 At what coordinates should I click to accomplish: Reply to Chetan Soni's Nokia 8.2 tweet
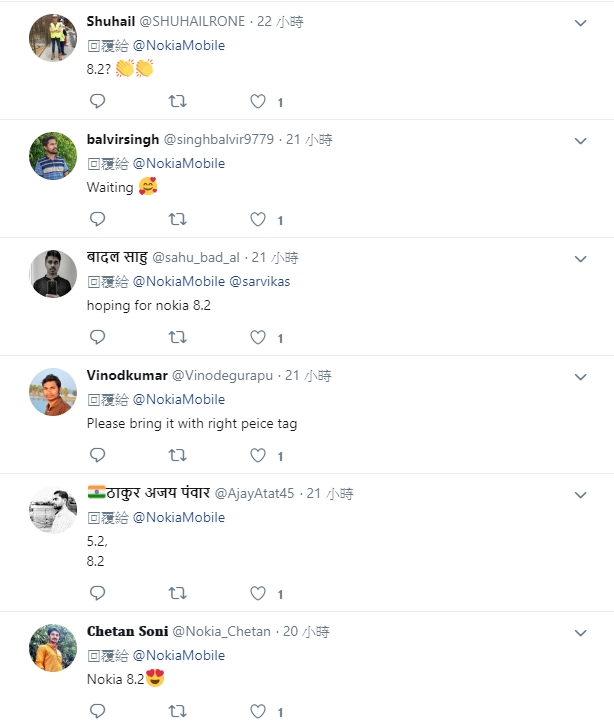pos(97,711)
